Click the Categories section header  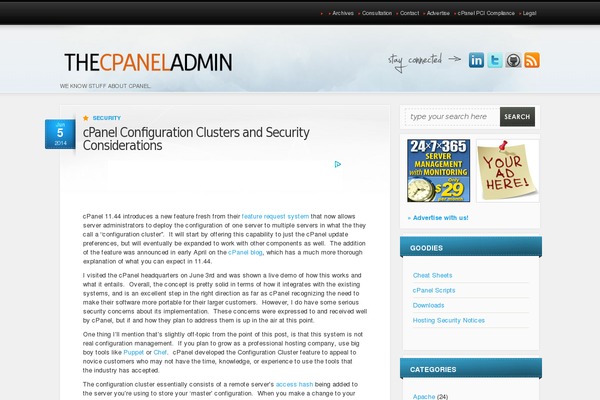click(x=471, y=368)
